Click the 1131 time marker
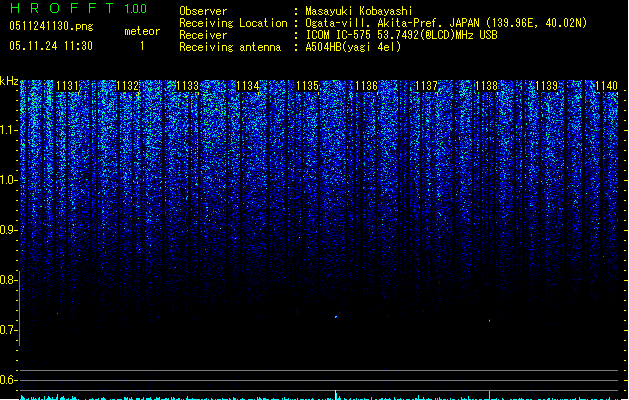 67,86
